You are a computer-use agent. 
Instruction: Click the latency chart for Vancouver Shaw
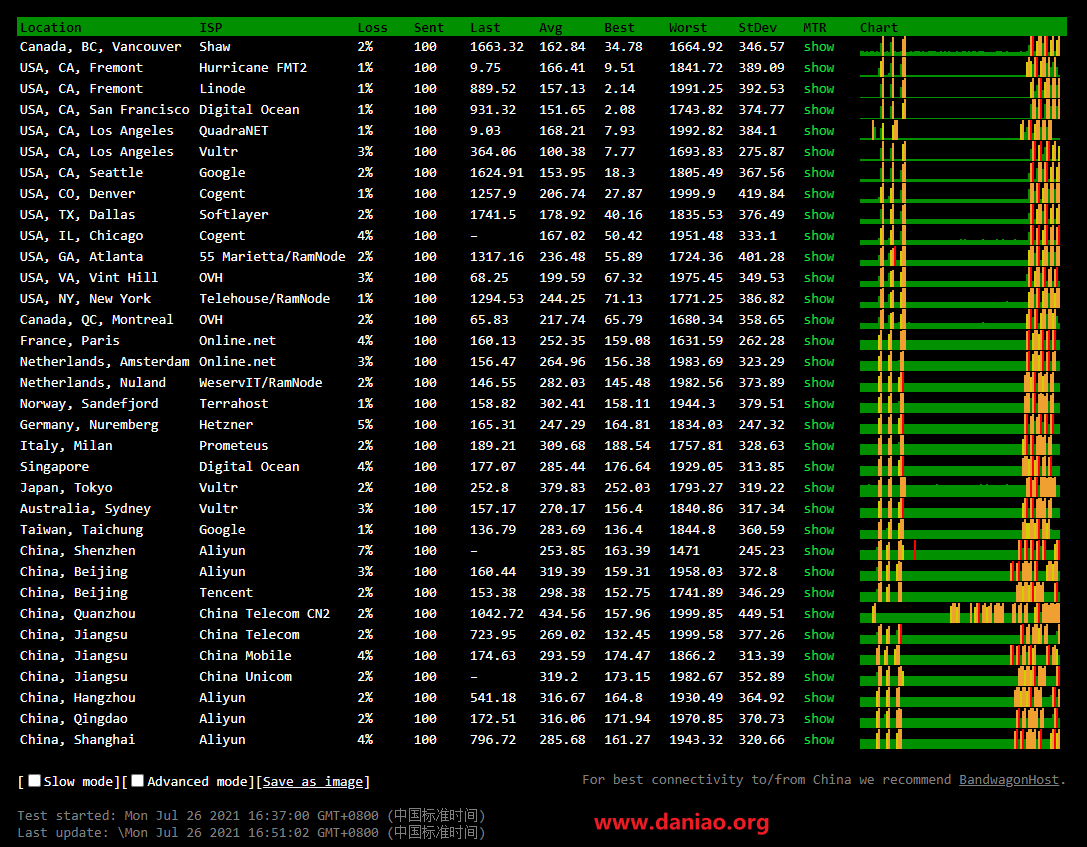point(960,46)
